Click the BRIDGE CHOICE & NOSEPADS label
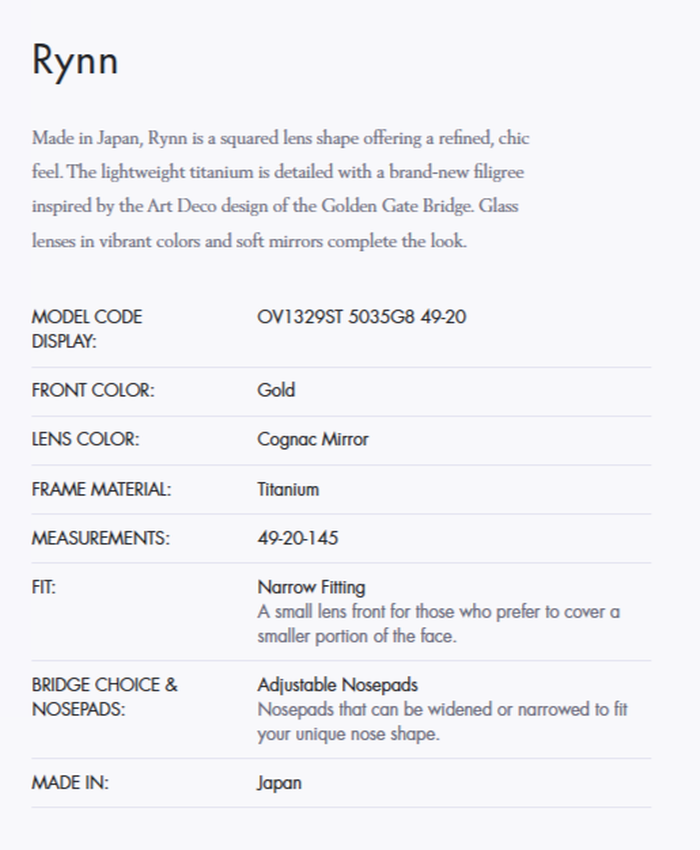This screenshot has height=850, width=700. (x=105, y=697)
